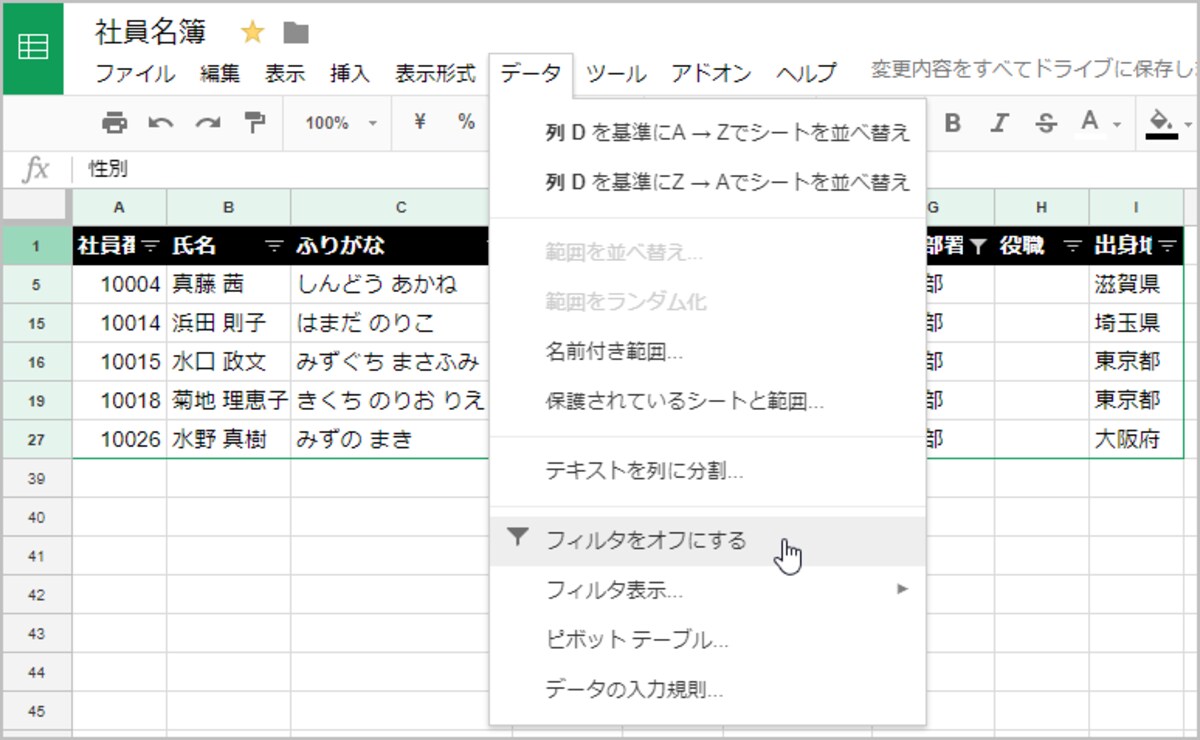Choose ピボット テーブル menu item
This screenshot has height=740, width=1200.
[708, 639]
